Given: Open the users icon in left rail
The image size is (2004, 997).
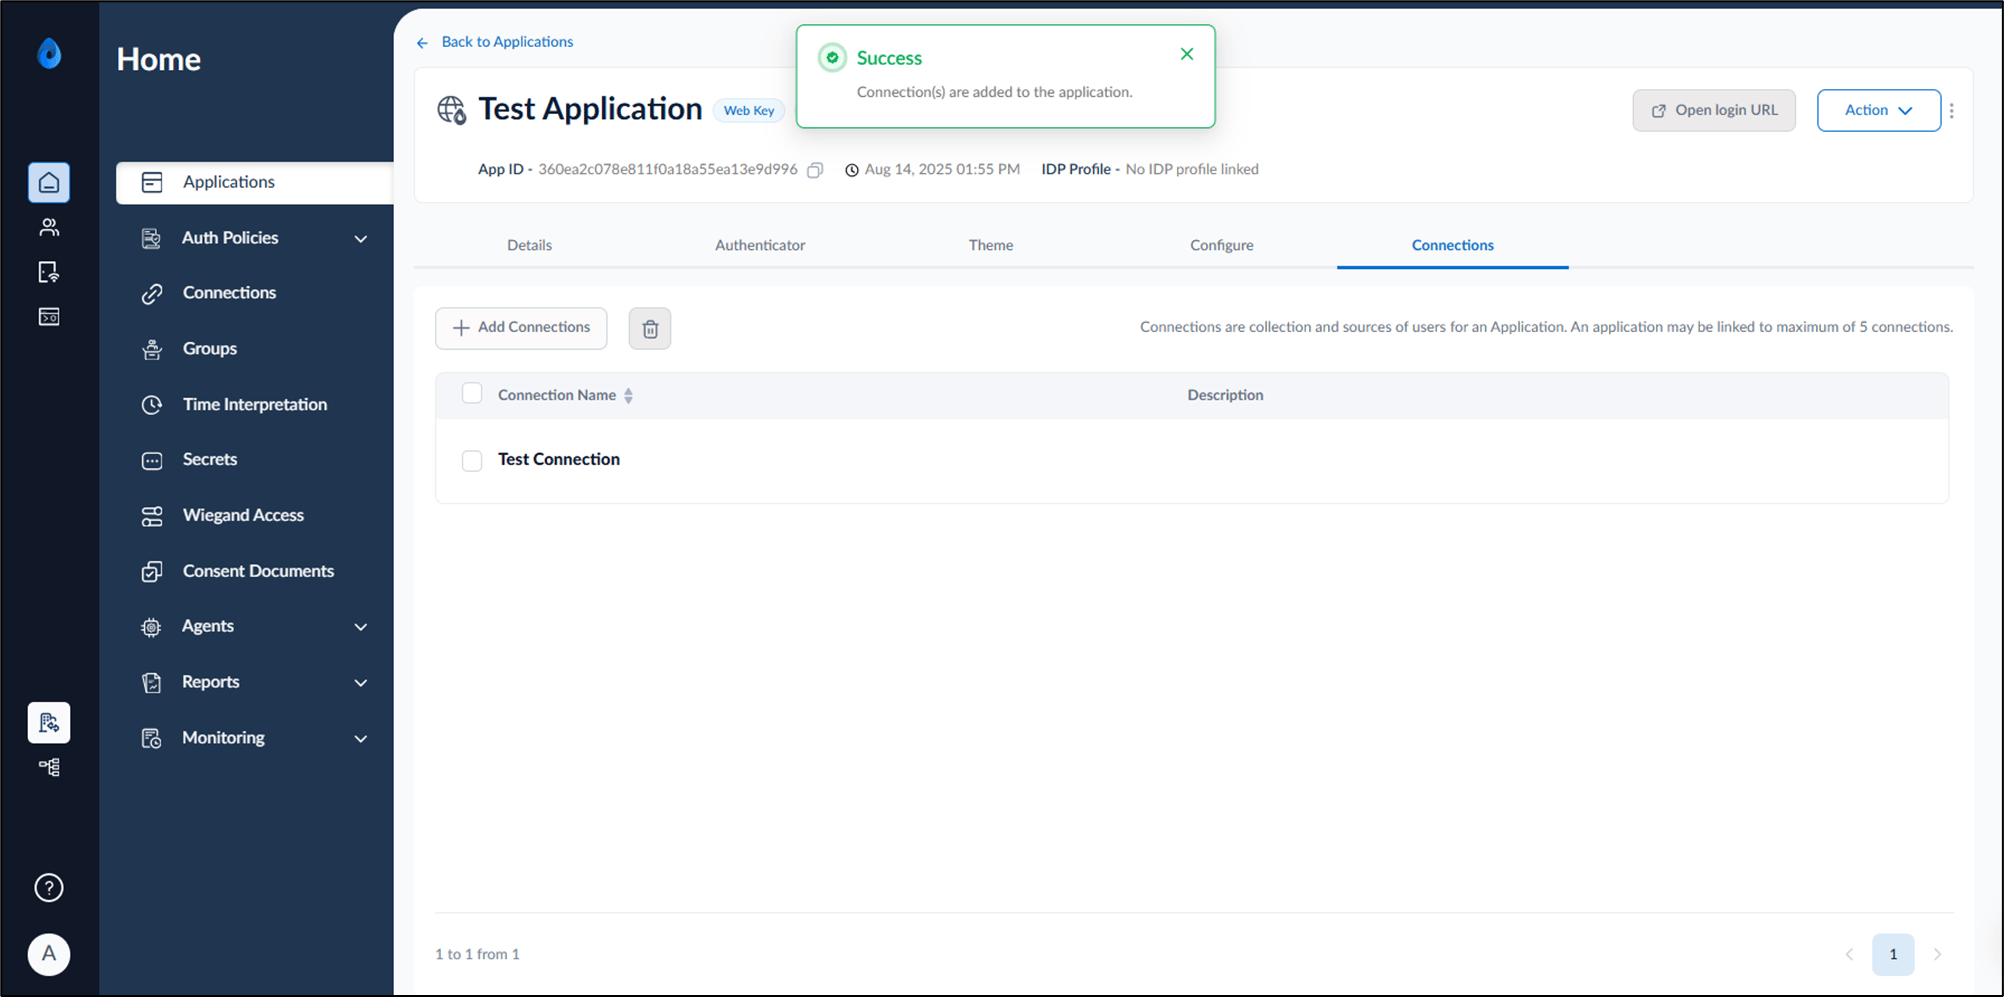Looking at the screenshot, I should point(49,227).
